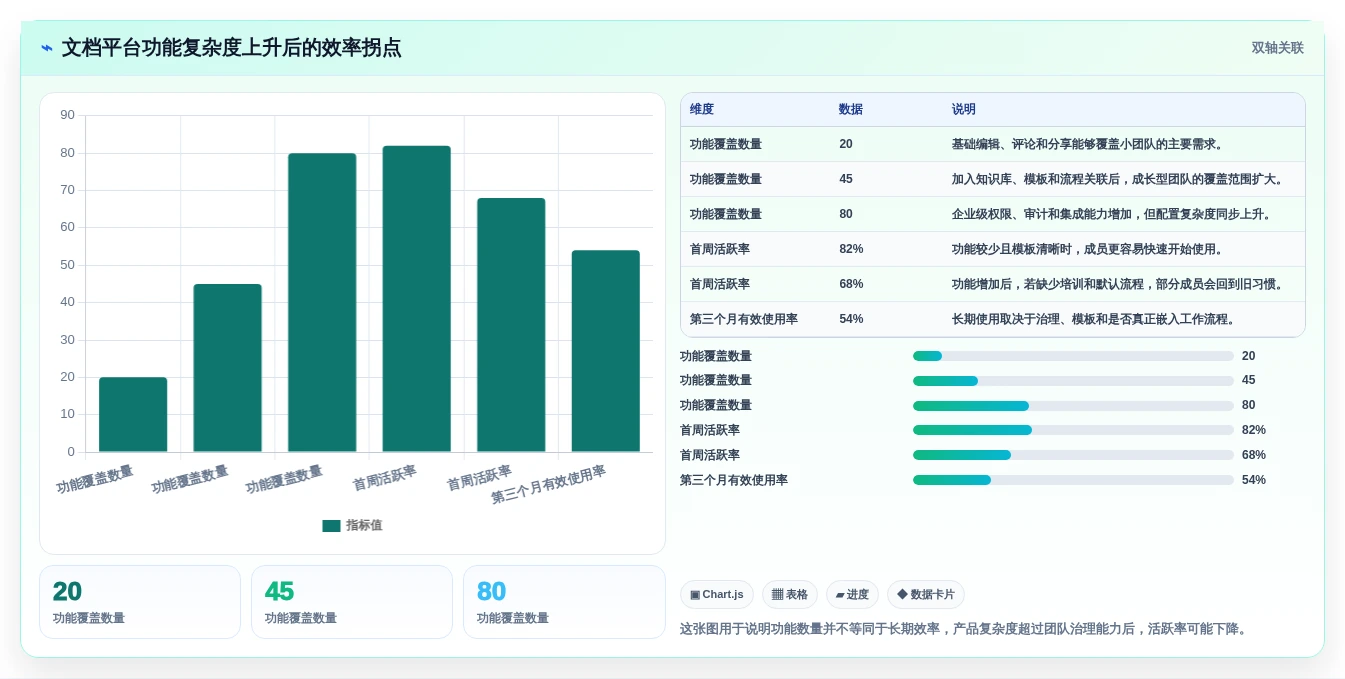Select the 数据卡片 chip
Screen dimensions: 1345x679
[x=926, y=595]
